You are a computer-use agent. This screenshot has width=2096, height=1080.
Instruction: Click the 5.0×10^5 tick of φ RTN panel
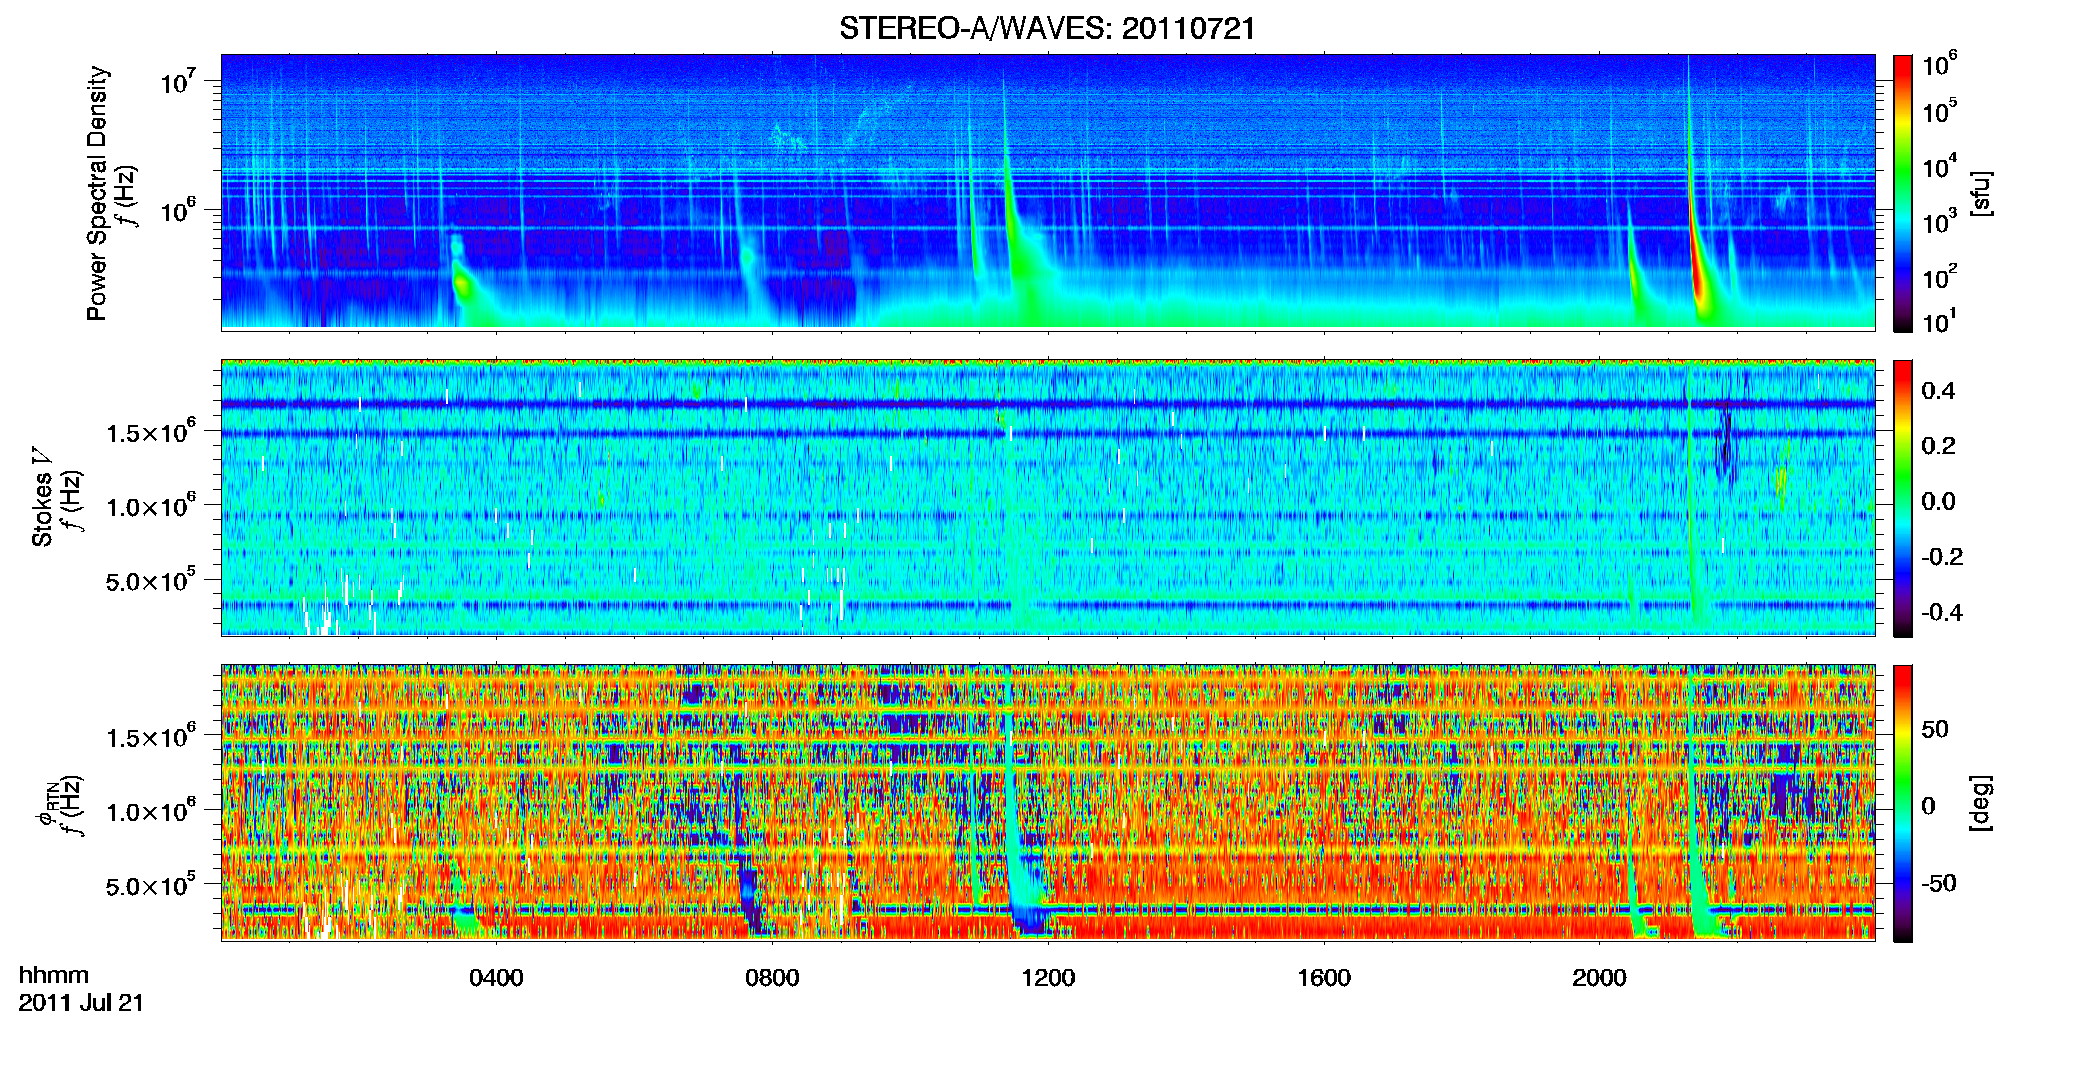[x=151, y=885]
